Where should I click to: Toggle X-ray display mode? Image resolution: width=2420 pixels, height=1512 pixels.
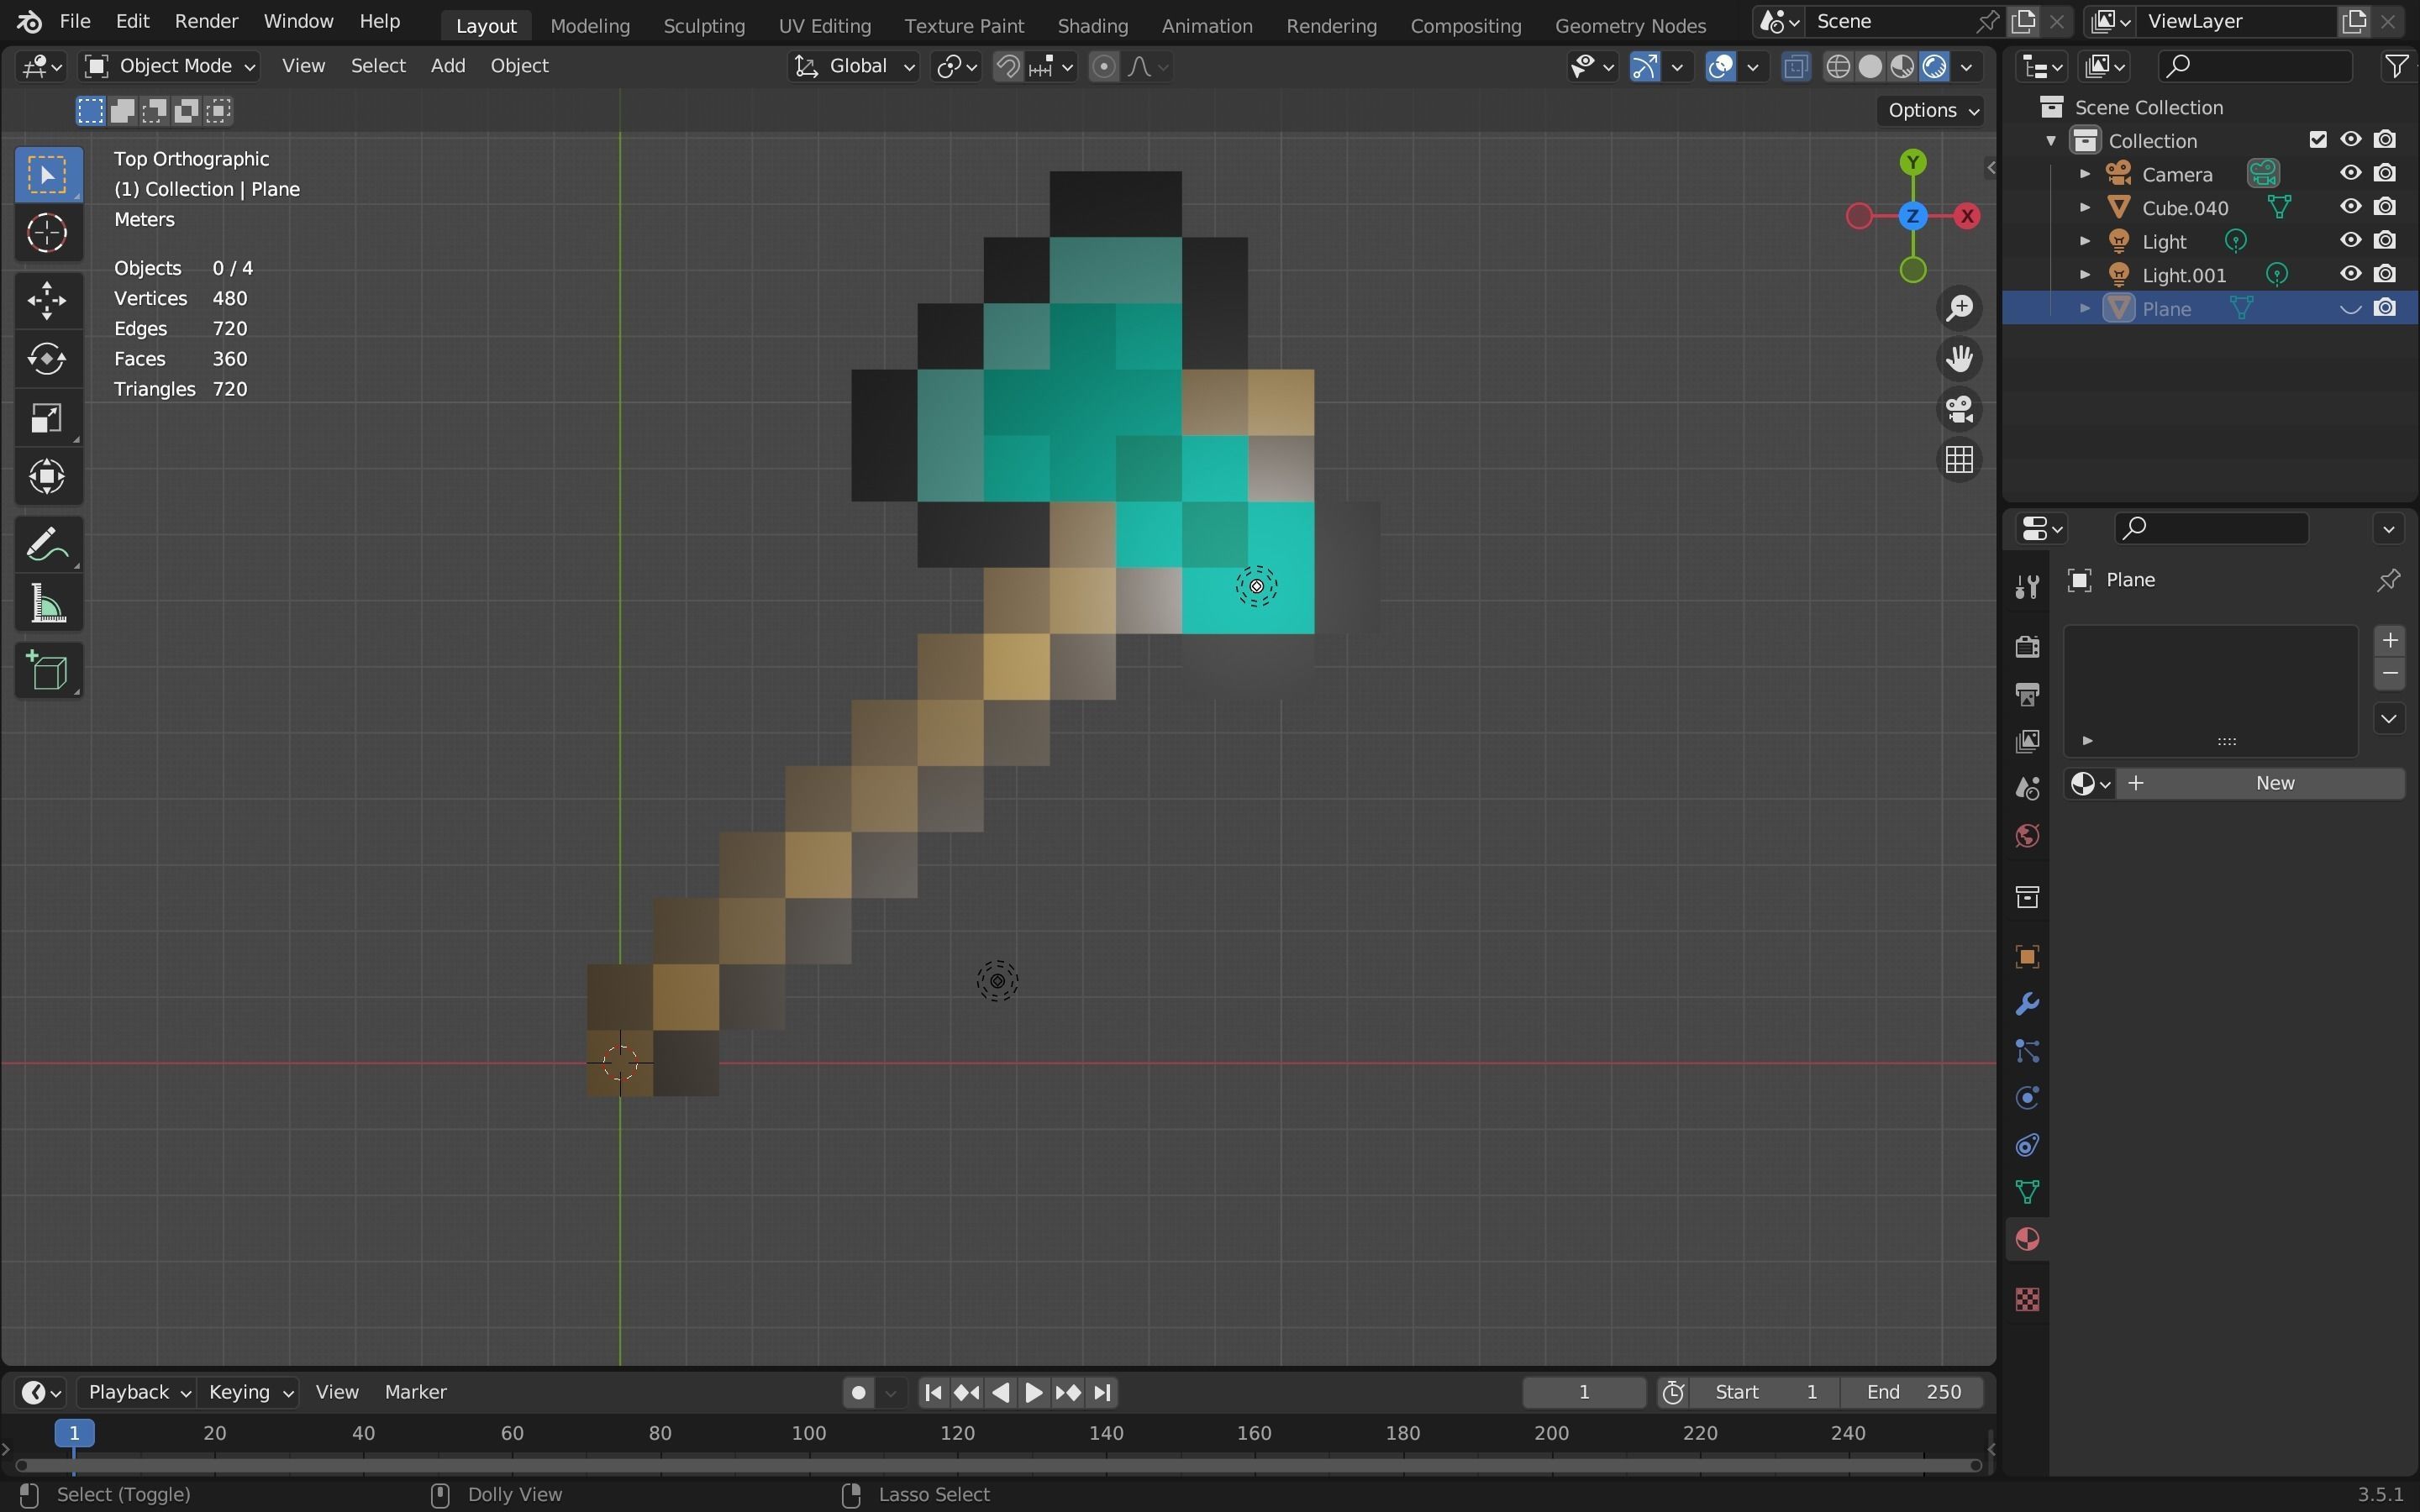coord(1796,66)
